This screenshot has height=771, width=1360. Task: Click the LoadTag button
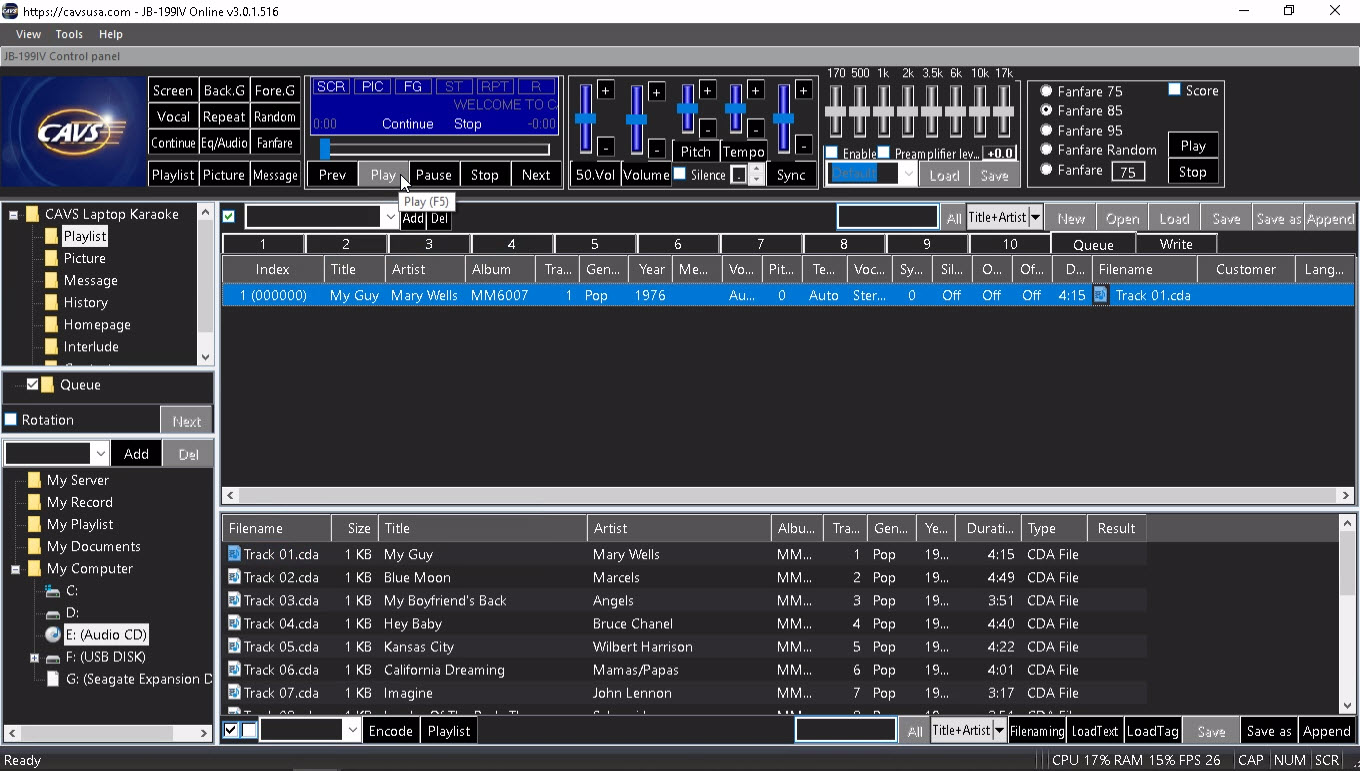point(1152,731)
